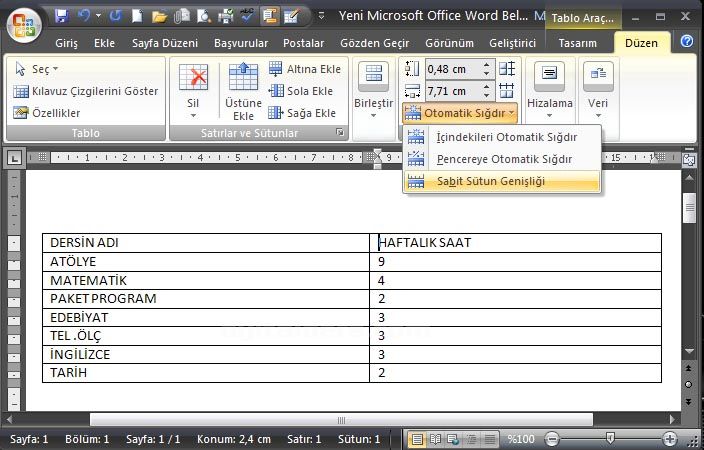Screen dimensions: 704x450
Task: Open the Gözden Geçir tab
Action: [374, 43]
